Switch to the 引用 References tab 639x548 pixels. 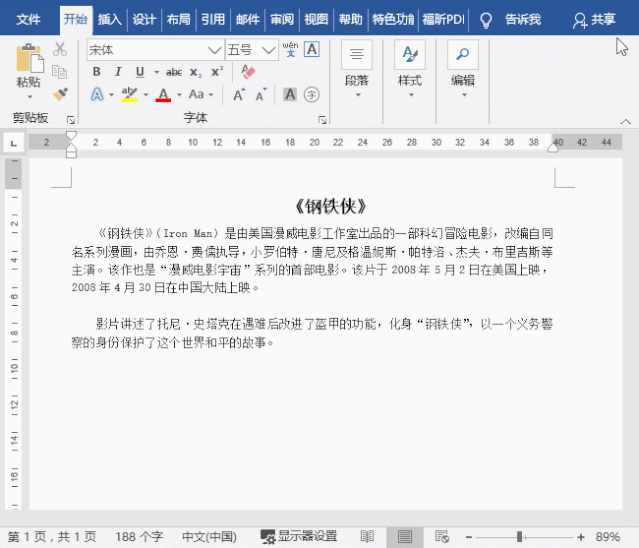[213, 20]
